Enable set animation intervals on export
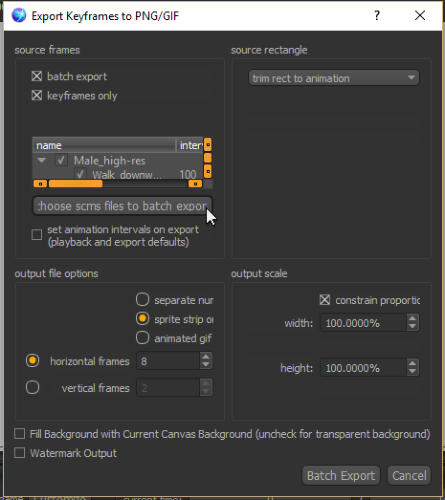The width and height of the screenshot is (445, 500). pyautogui.click(x=37, y=235)
